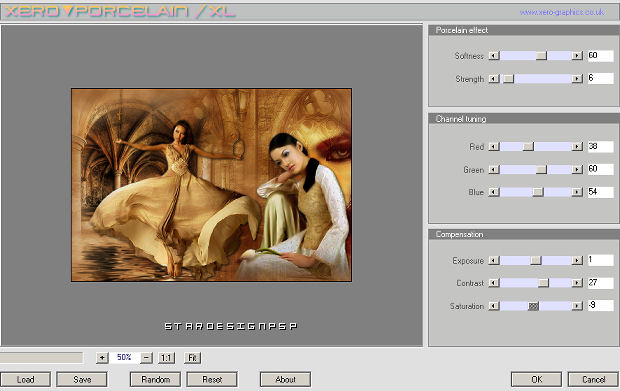Click the Contrast slider thumb
Viewport: 620px width, 391px height.
coord(543,283)
